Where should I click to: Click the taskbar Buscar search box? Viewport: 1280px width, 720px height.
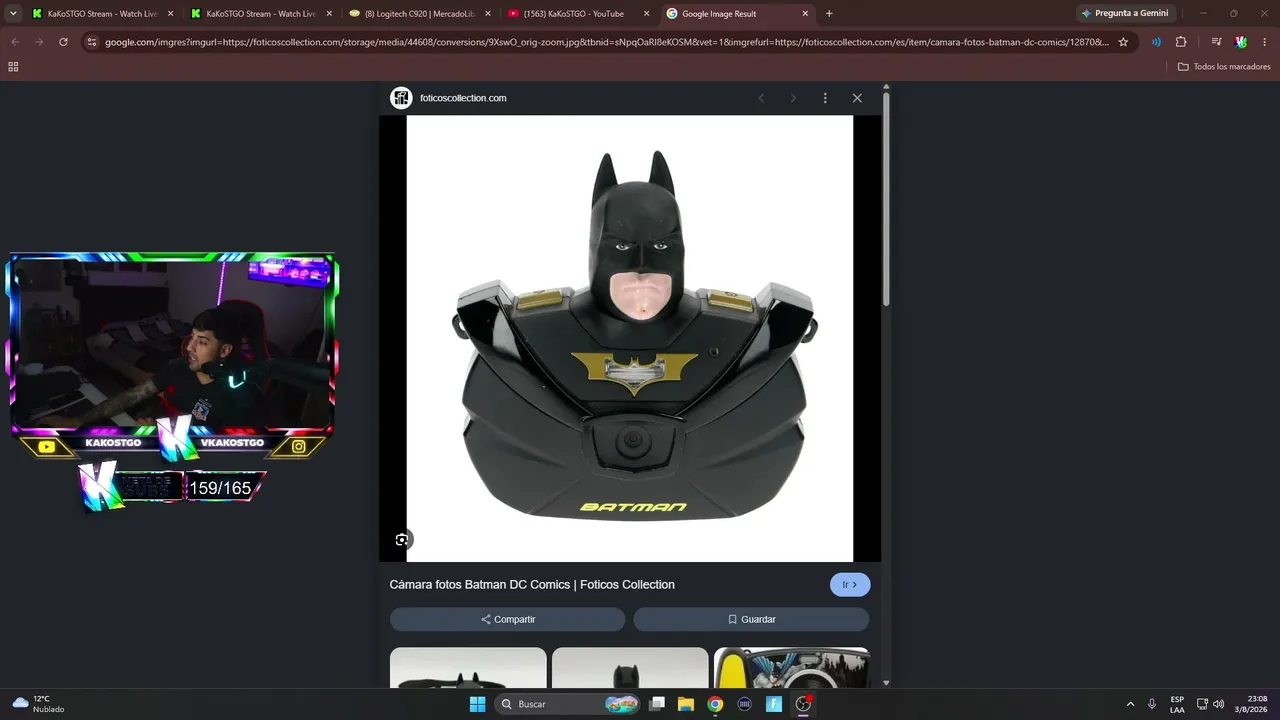[567, 704]
